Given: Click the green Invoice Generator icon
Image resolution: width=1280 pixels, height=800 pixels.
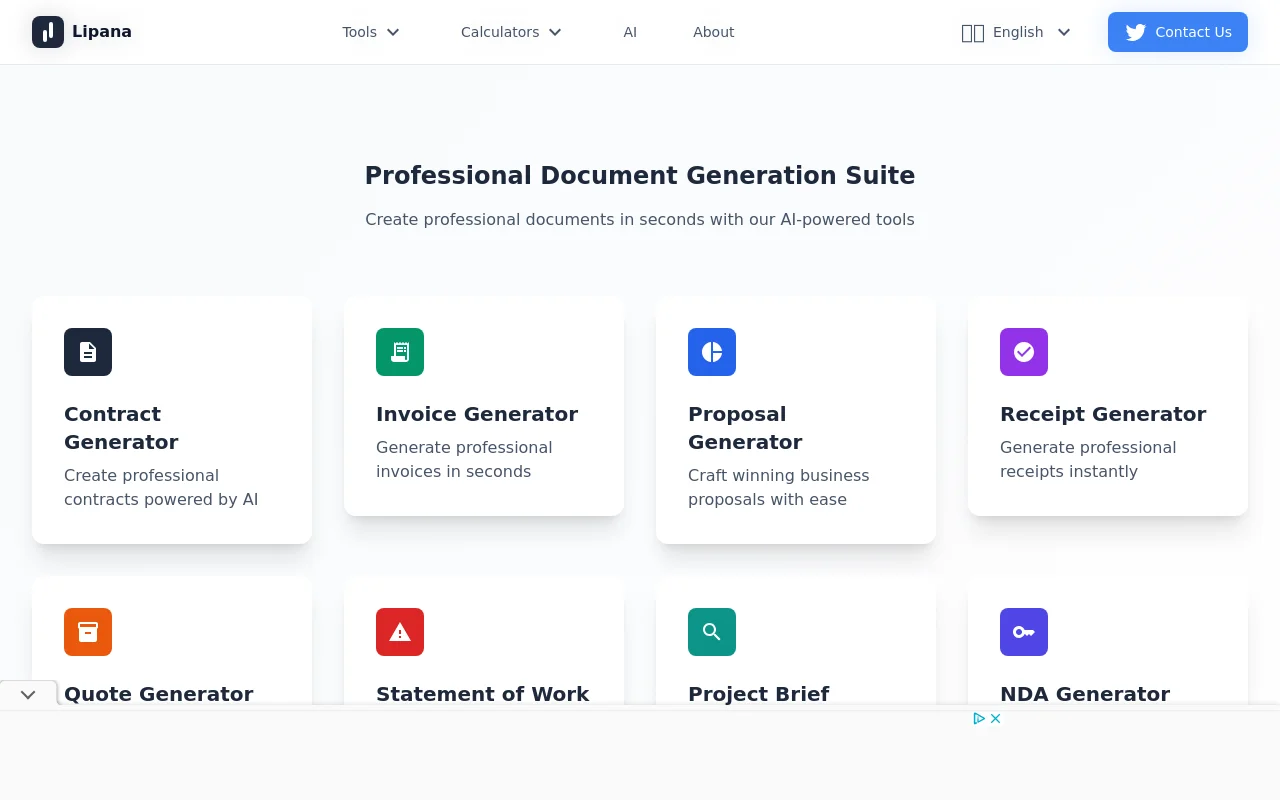Looking at the screenshot, I should click(x=400, y=352).
